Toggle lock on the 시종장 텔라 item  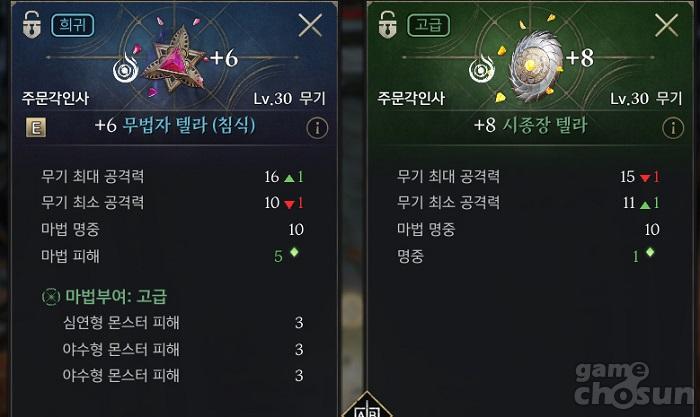tap(388, 25)
